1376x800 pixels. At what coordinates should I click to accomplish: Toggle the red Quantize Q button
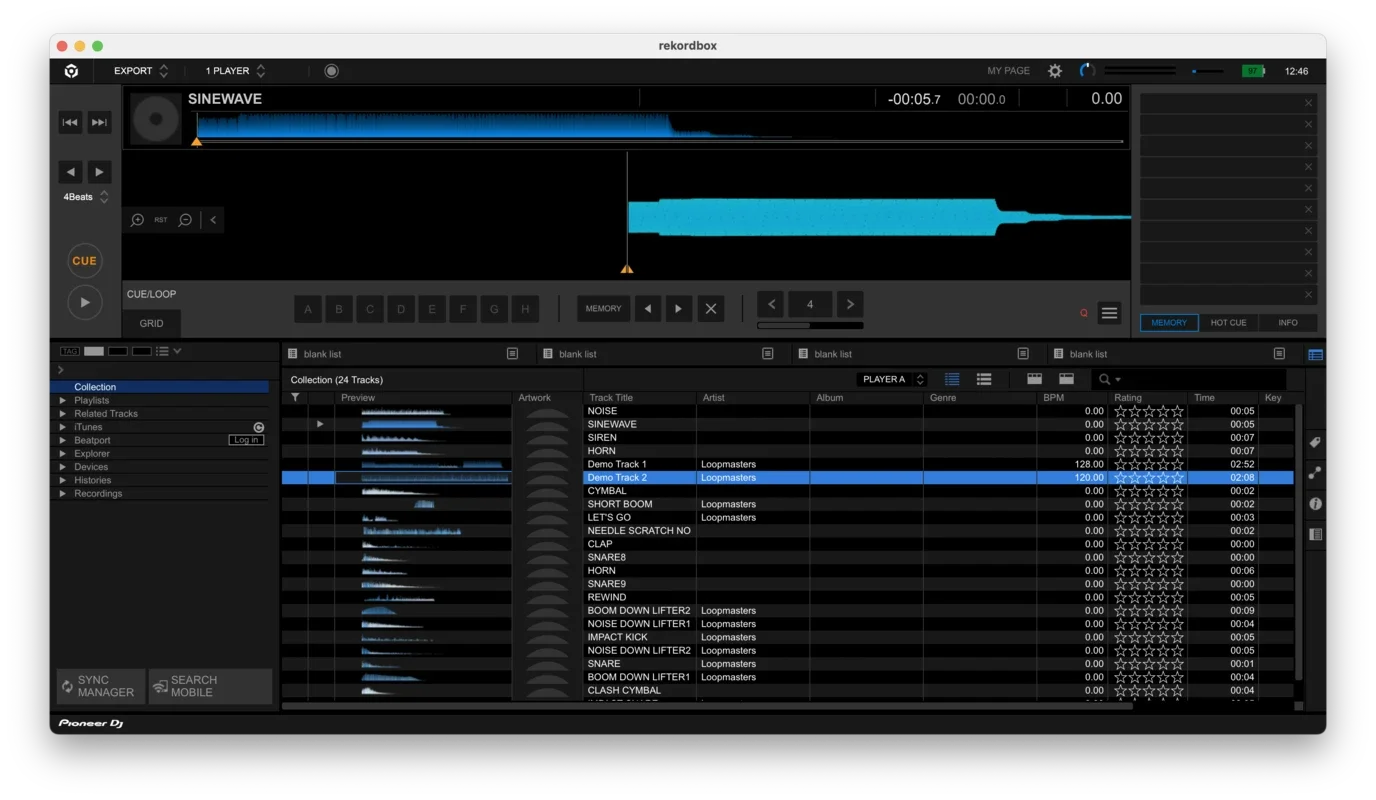point(1084,313)
